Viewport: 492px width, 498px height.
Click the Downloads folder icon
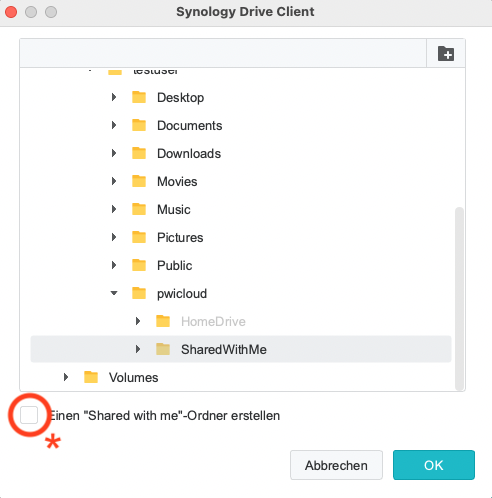139,153
